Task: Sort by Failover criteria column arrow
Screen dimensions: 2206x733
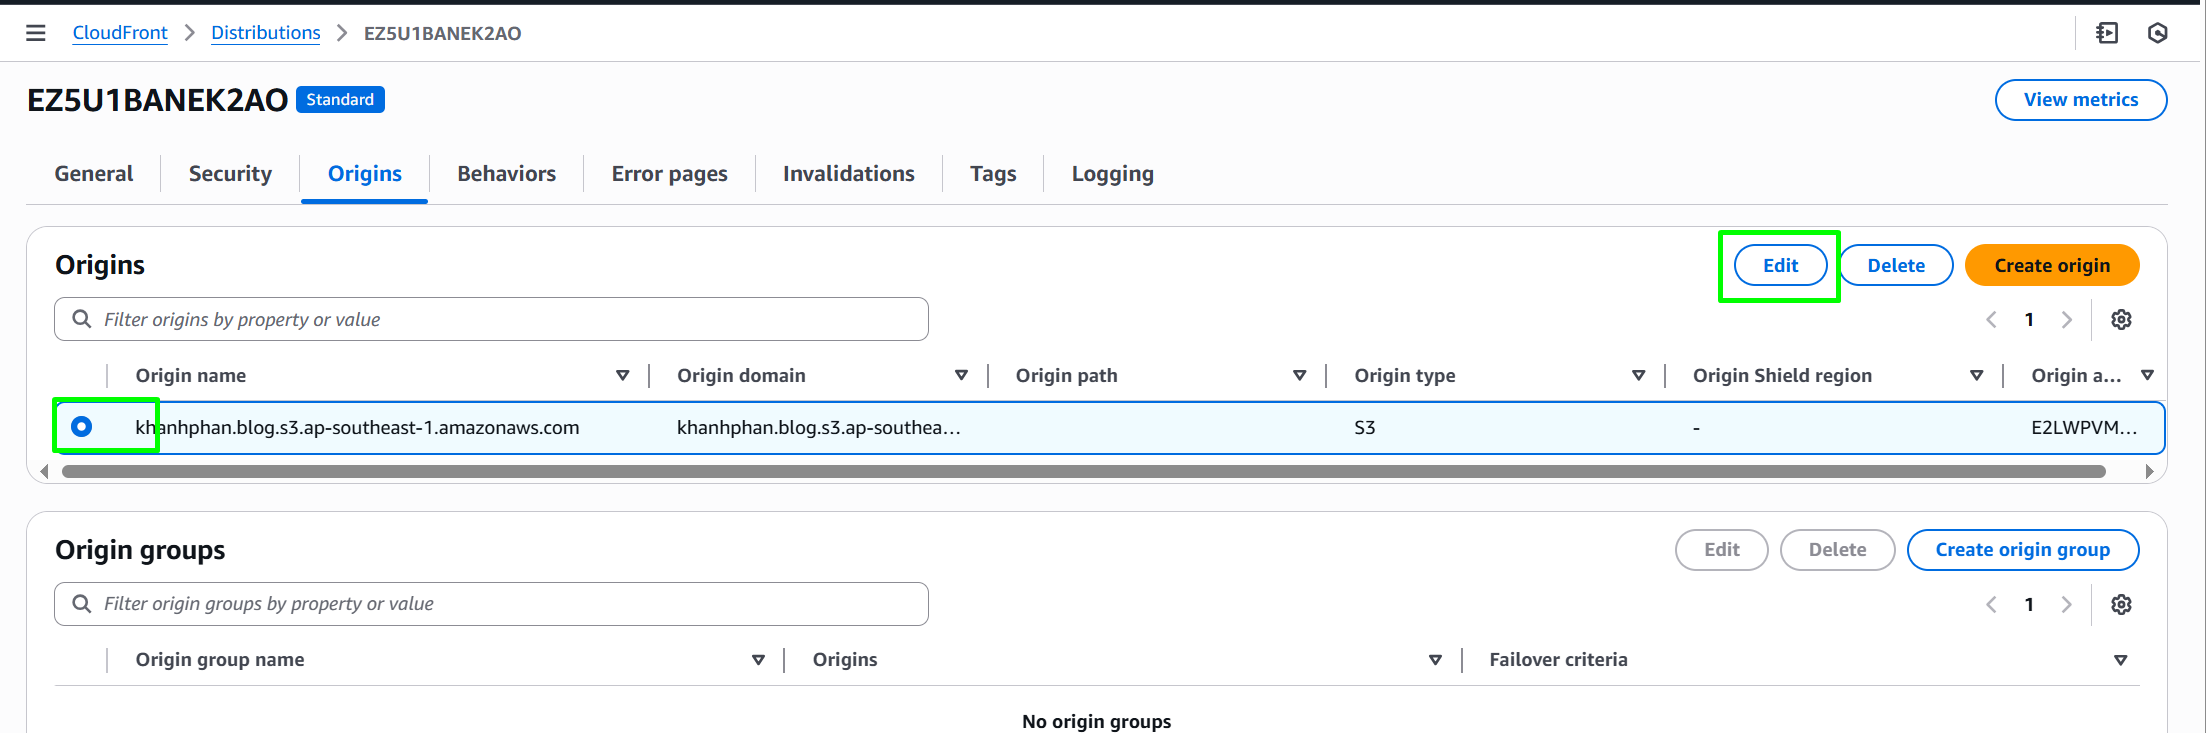Action: [2120, 660]
